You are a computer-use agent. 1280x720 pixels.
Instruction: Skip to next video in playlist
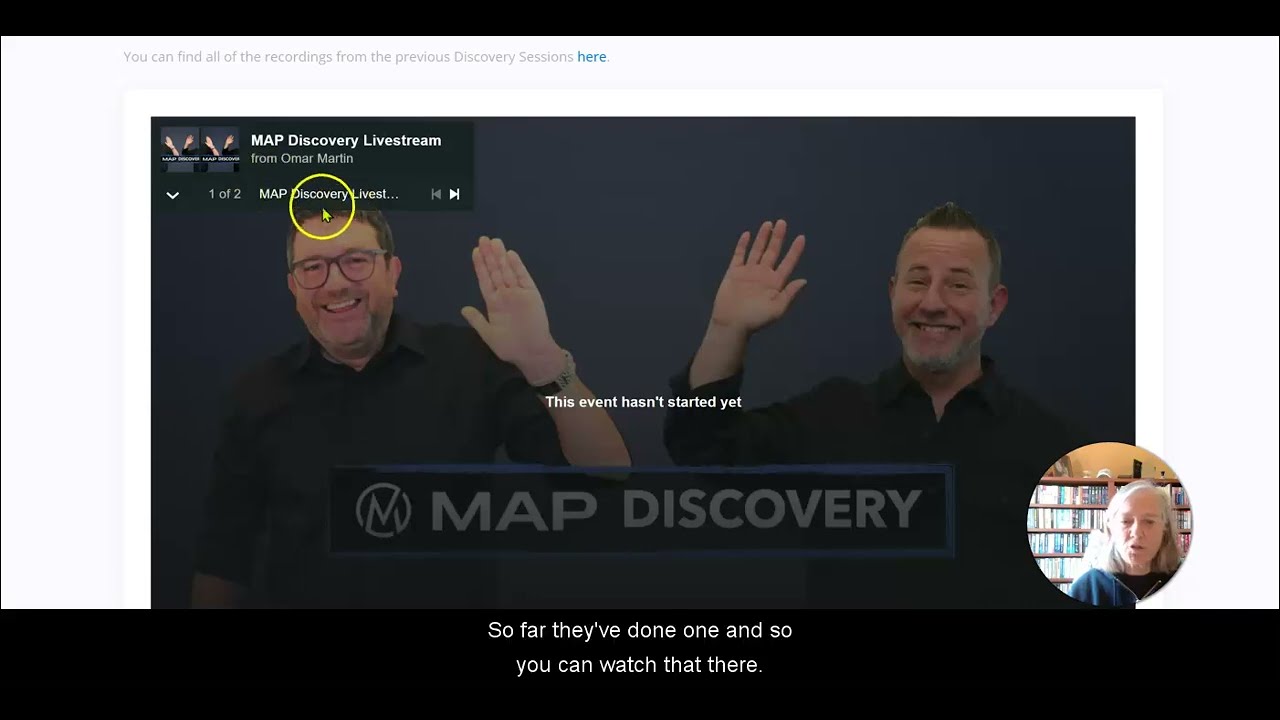pyautogui.click(x=454, y=194)
